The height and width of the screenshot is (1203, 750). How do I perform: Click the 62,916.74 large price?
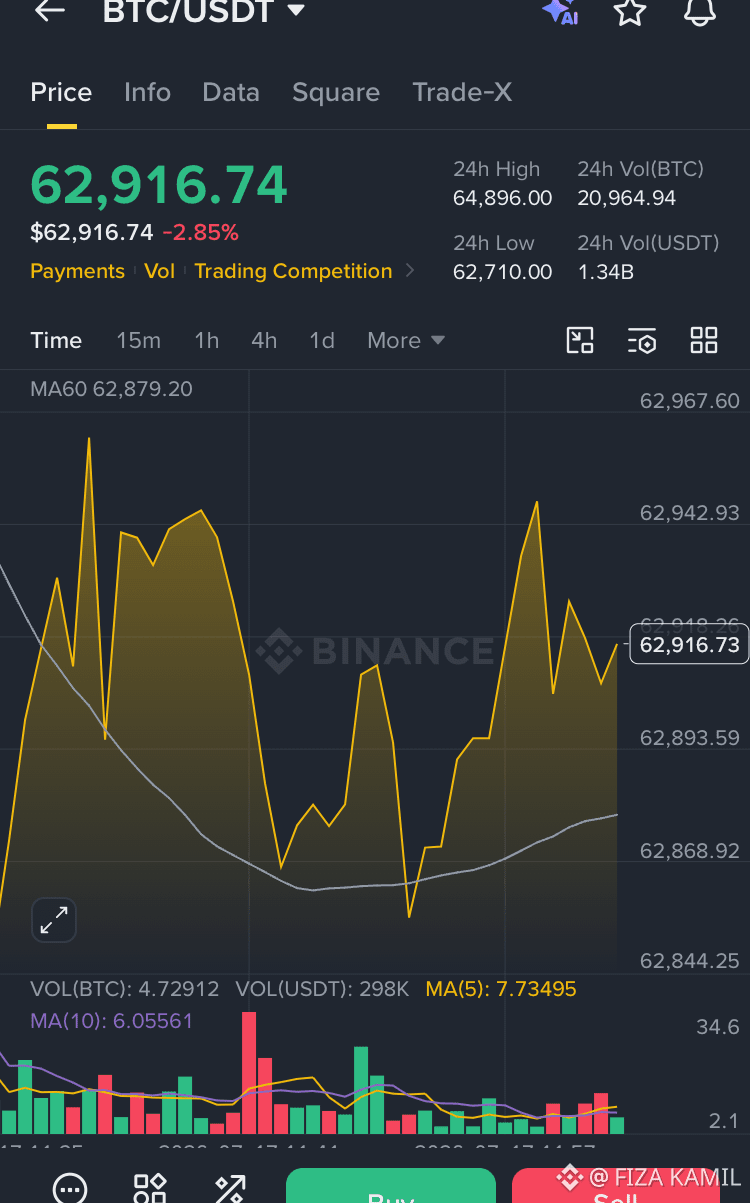(x=159, y=185)
